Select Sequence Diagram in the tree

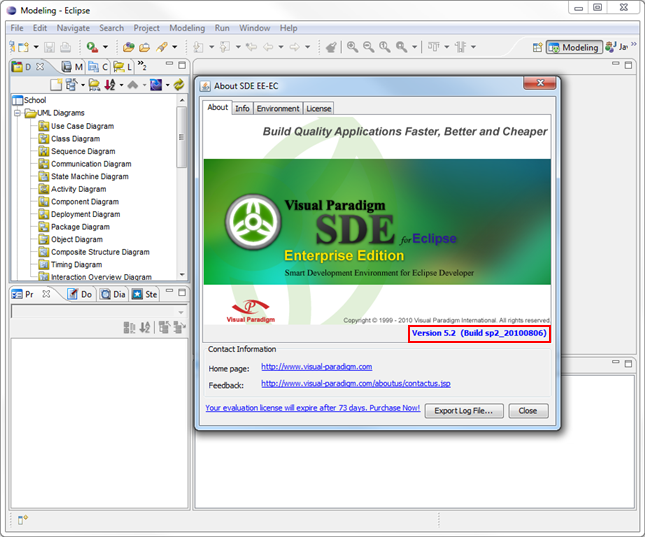83,151
